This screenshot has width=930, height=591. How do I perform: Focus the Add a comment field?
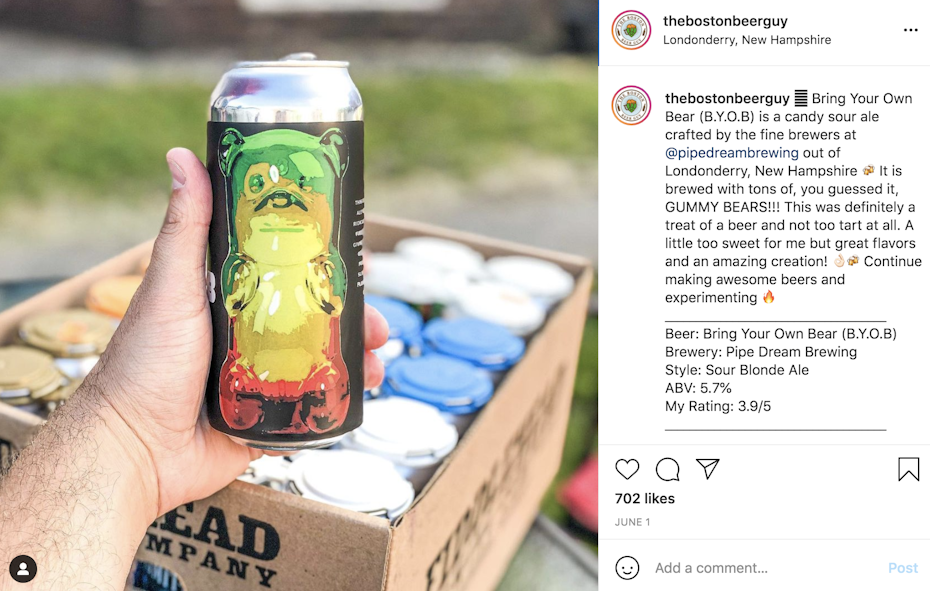(x=765, y=568)
